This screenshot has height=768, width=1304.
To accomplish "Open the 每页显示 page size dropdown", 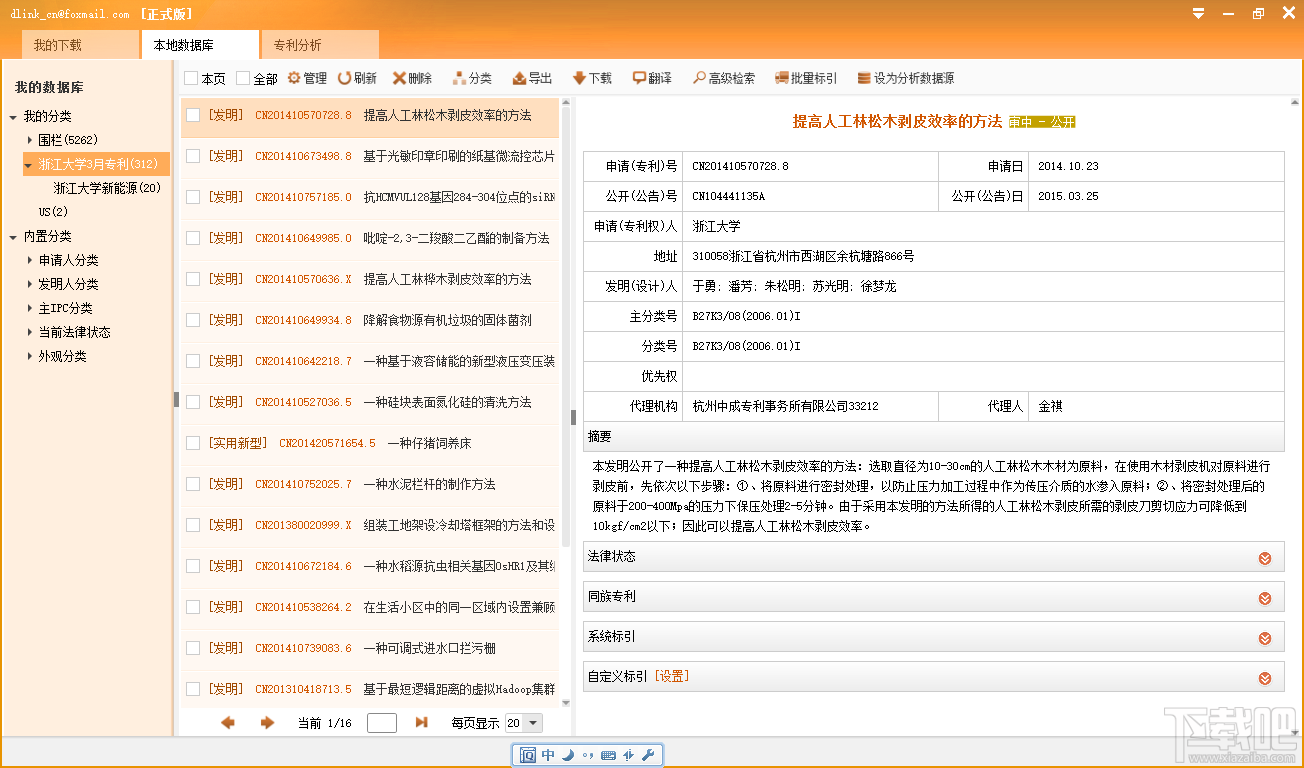I will (x=532, y=723).
